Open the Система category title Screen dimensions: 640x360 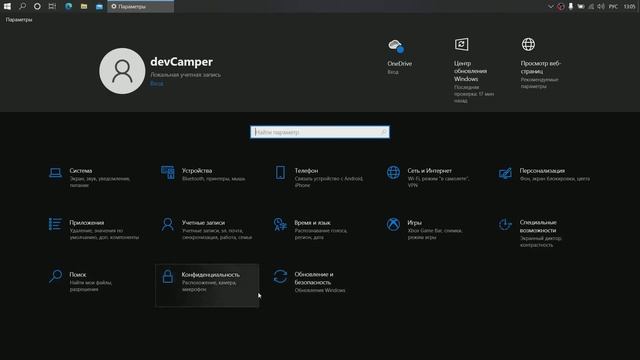click(x=81, y=171)
